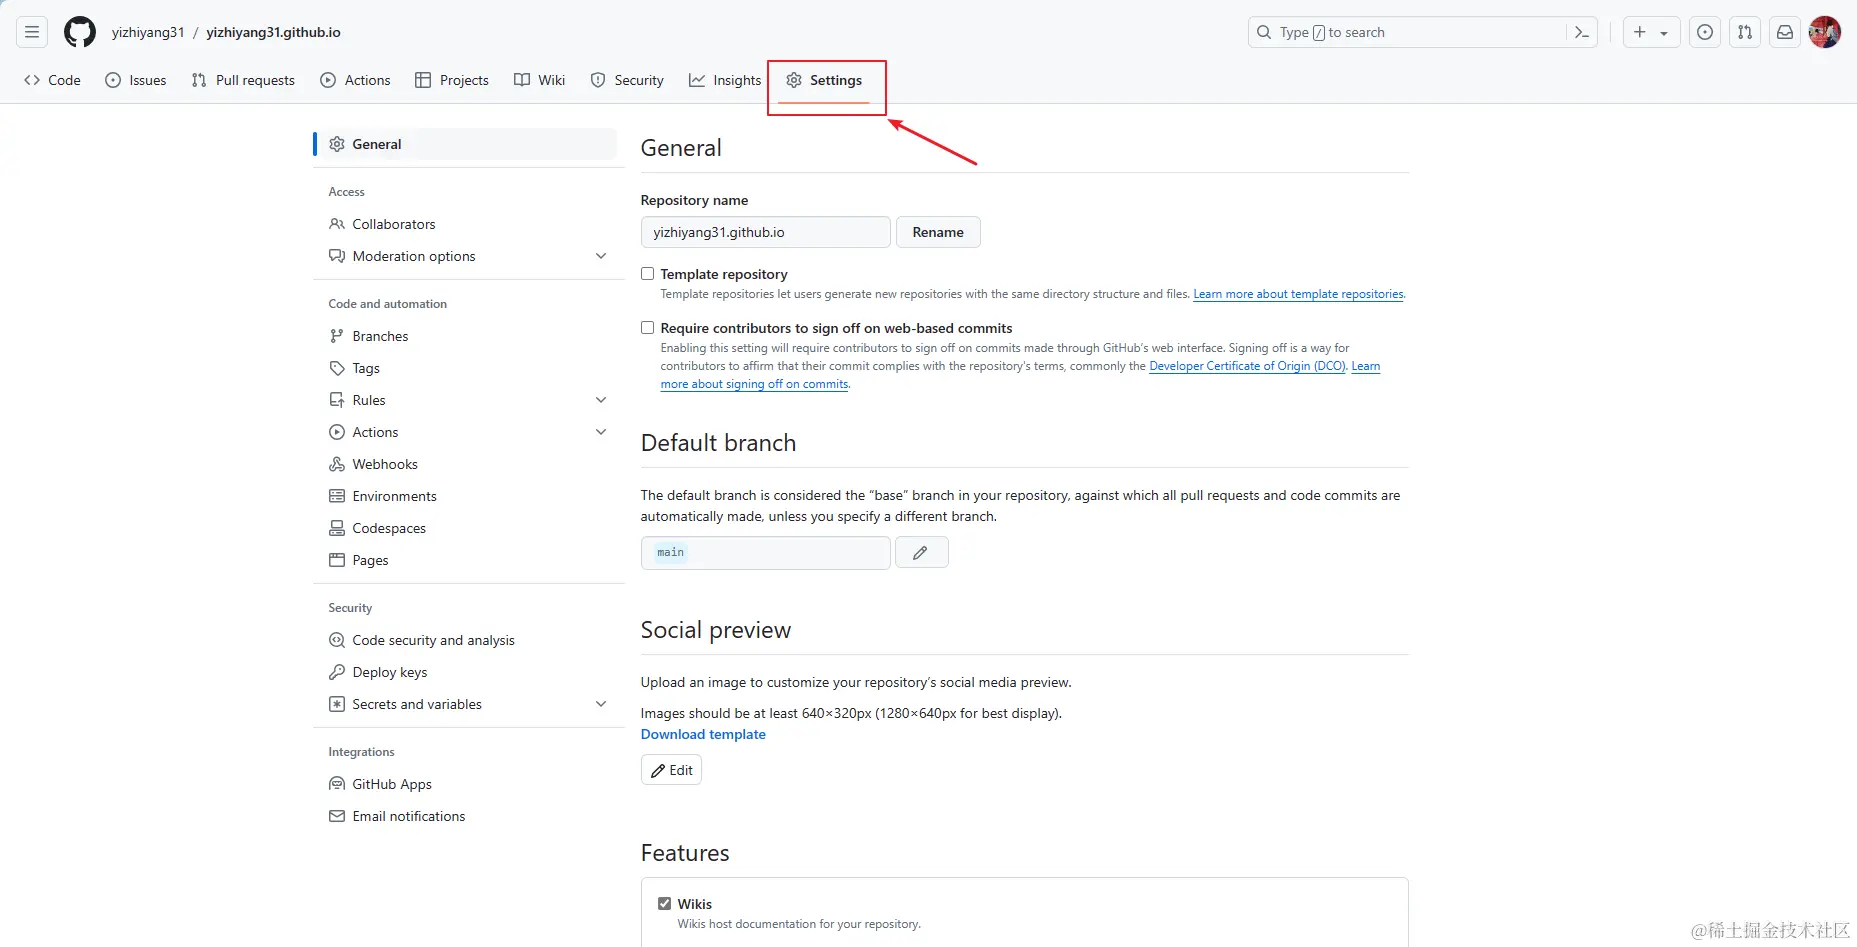Expand the Rules section chevron
Screen dimensions: 1857x947
601,400
